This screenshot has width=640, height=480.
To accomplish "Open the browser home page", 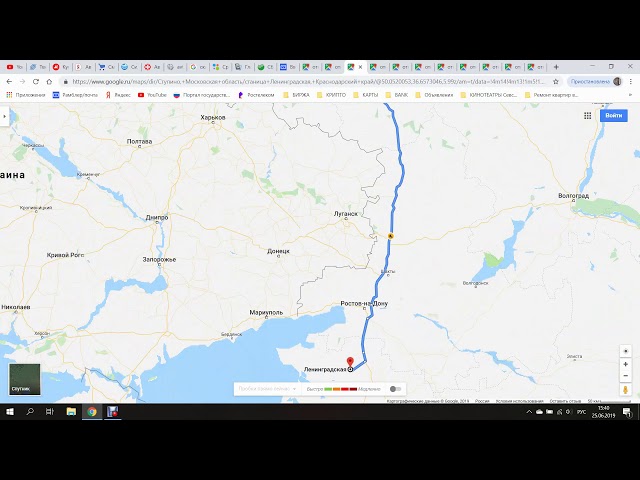I will [49, 82].
